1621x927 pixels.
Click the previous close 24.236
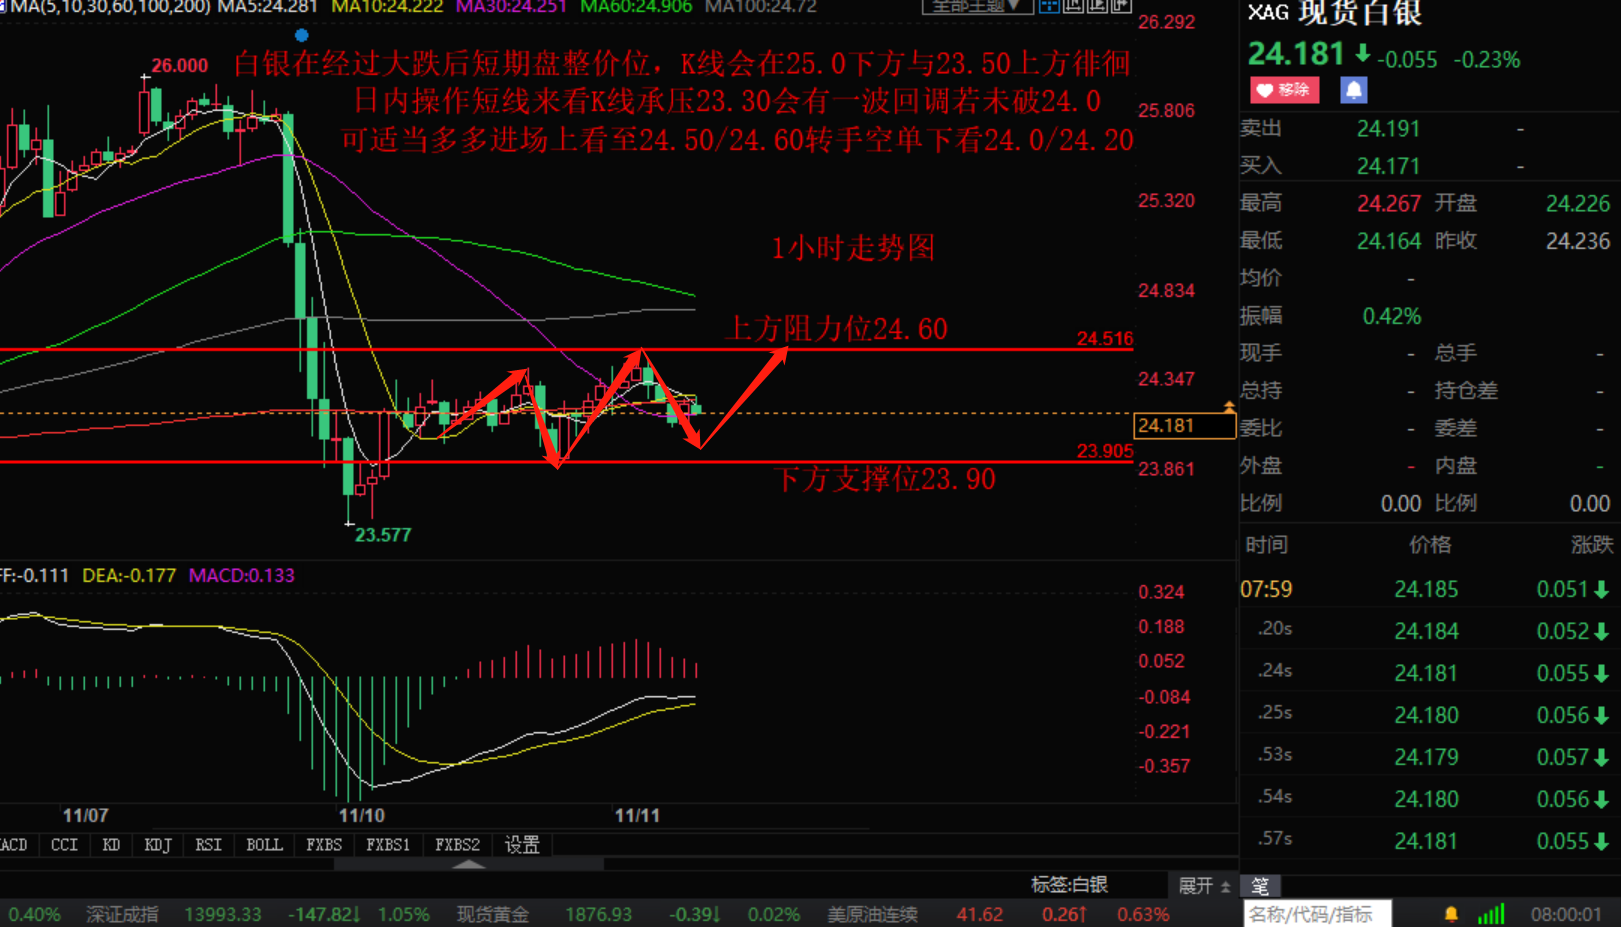pos(1578,241)
